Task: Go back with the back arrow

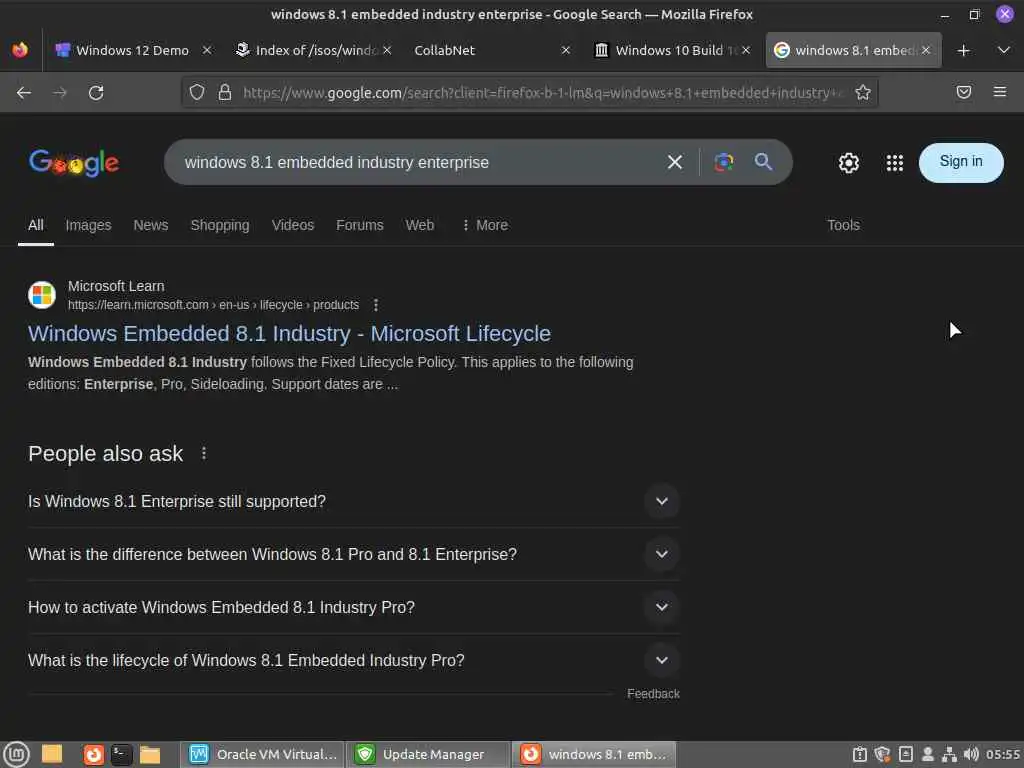Action: tap(24, 93)
